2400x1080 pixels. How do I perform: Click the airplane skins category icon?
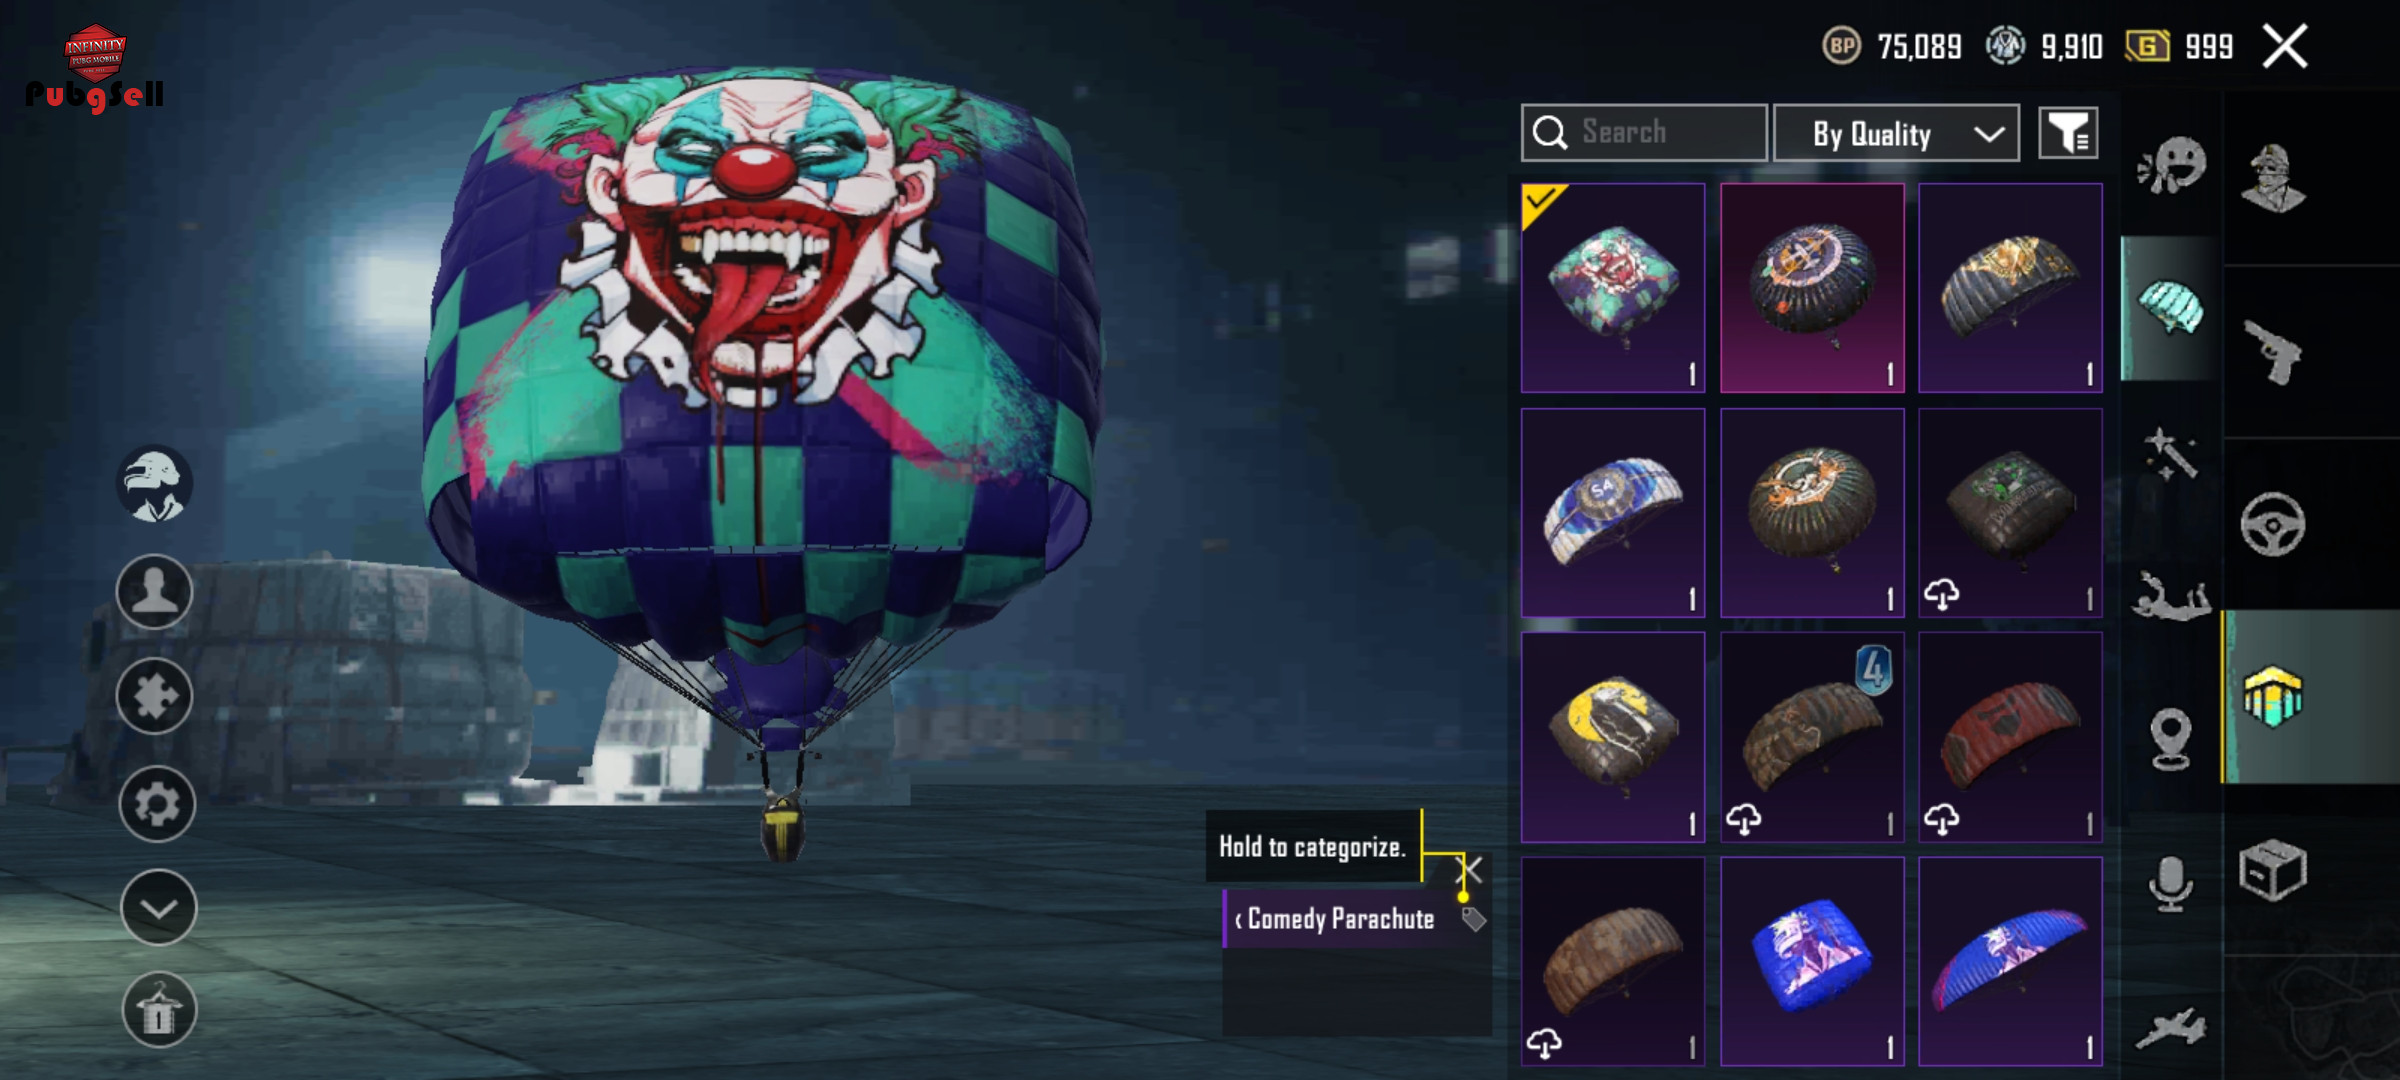click(2171, 1027)
